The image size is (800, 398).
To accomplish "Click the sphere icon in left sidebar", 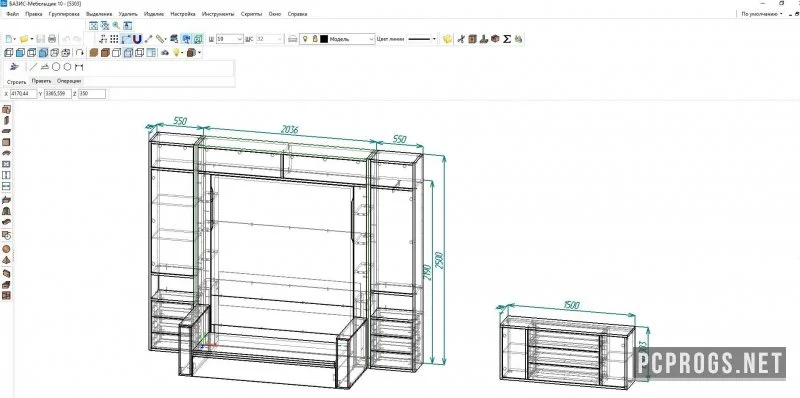I will 7,248.
